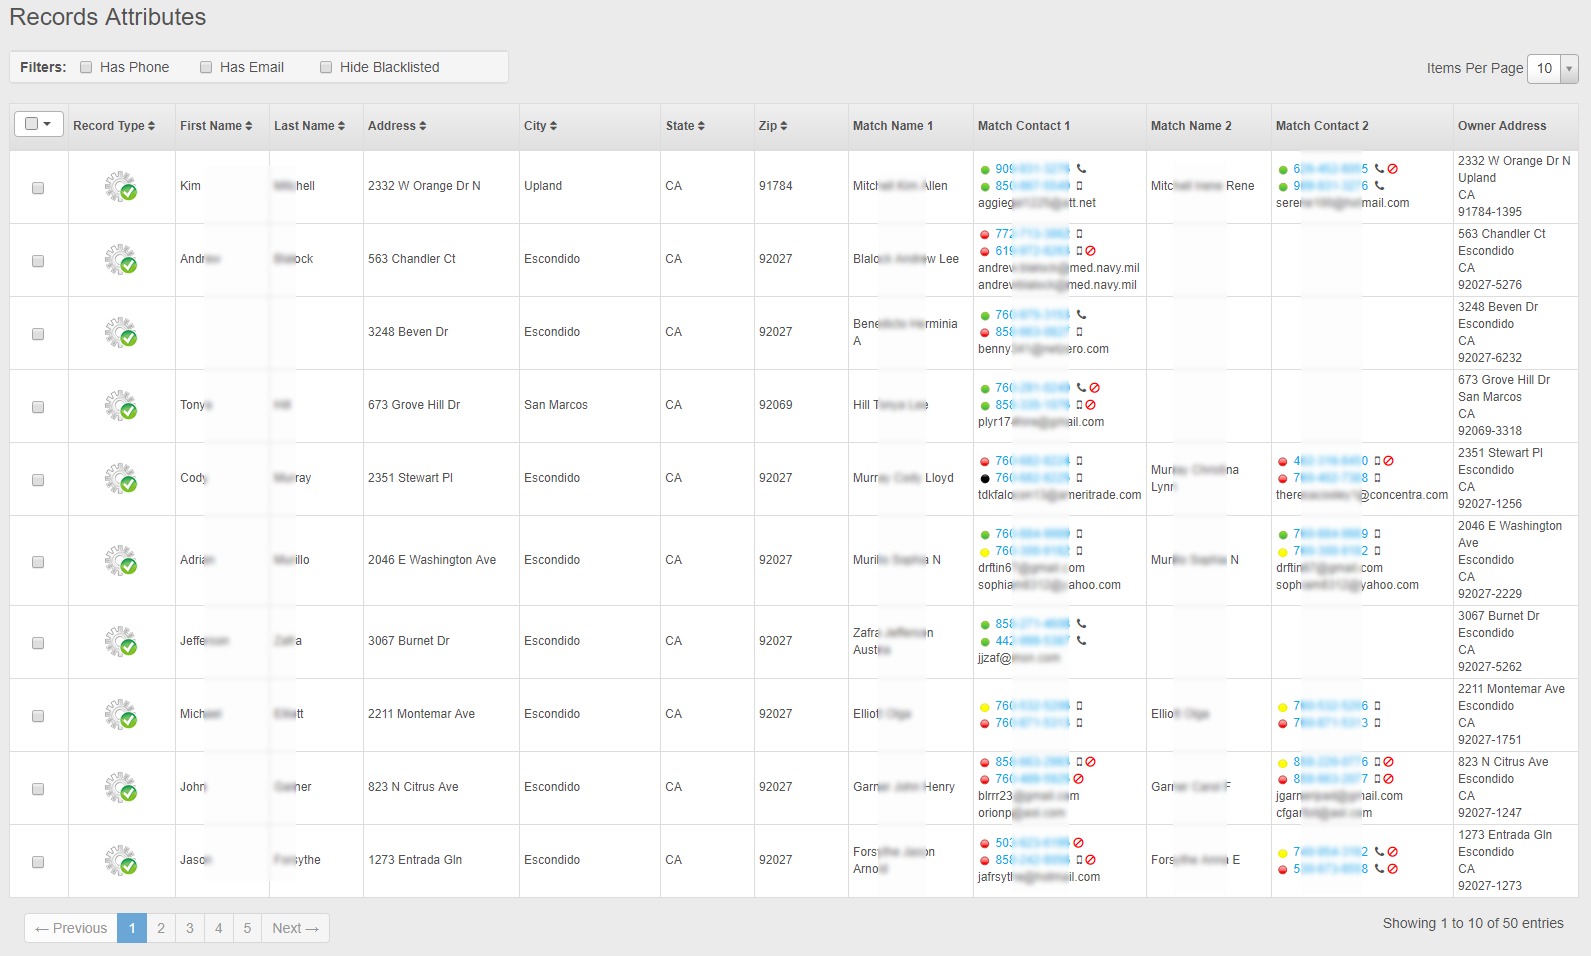Click the blacklist icon in Kim's Match Contact 2
Image resolution: width=1591 pixels, height=956 pixels.
[x=1393, y=169]
